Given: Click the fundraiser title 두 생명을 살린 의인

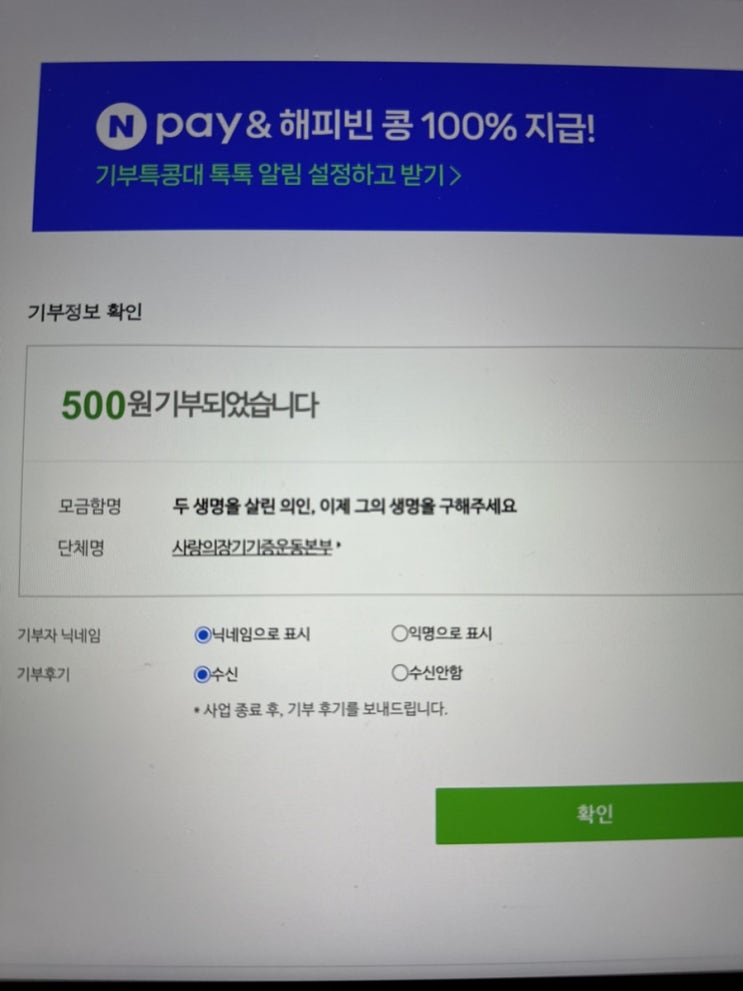Looking at the screenshot, I should point(344,506).
